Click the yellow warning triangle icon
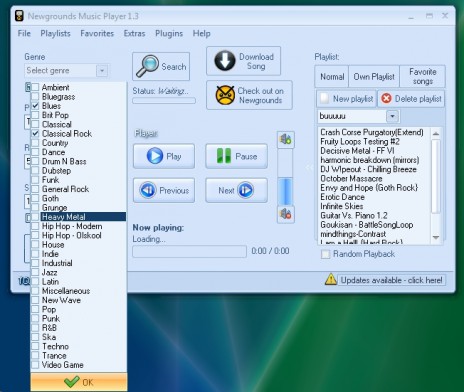This screenshot has height=392, width=464. (x=330, y=279)
